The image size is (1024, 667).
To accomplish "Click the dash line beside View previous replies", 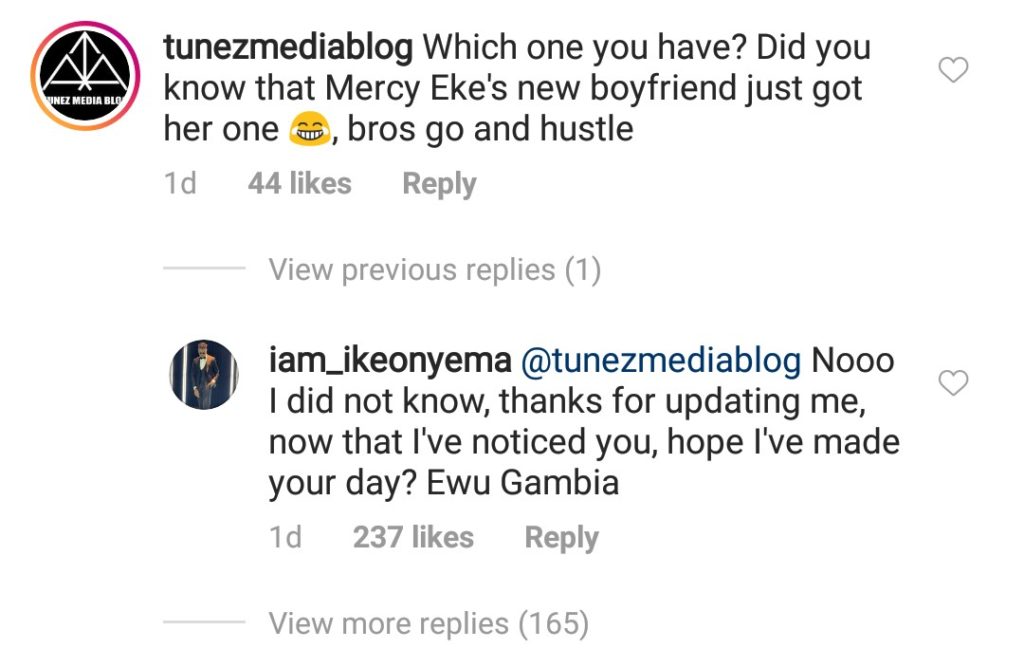I will click(x=204, y=270).
